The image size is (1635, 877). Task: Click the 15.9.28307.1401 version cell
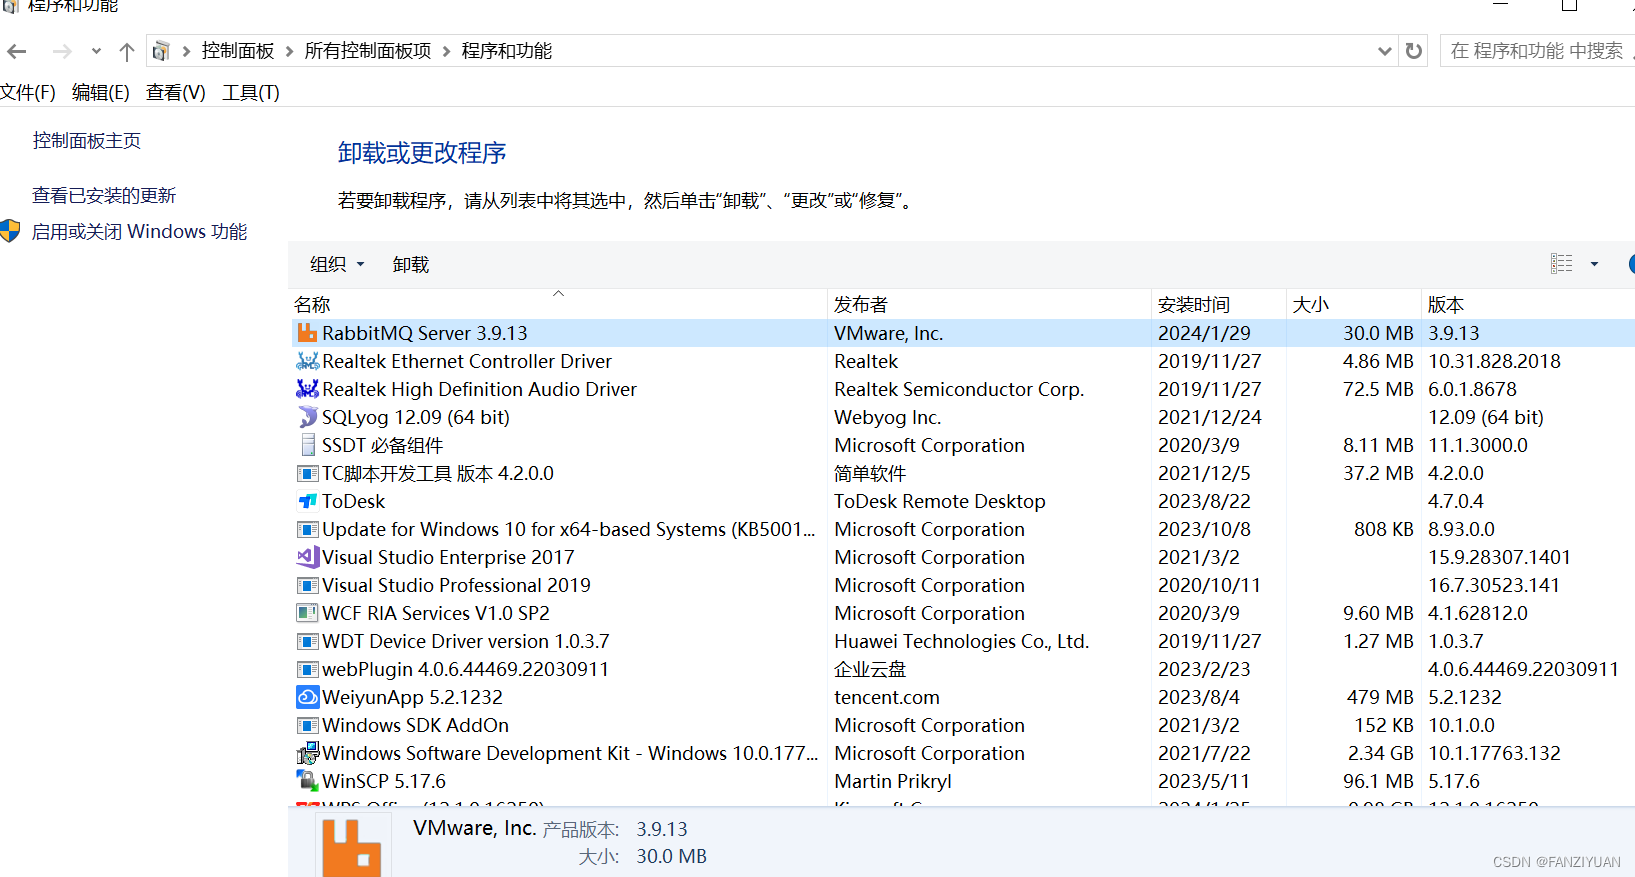click(x=1499, y=557)
